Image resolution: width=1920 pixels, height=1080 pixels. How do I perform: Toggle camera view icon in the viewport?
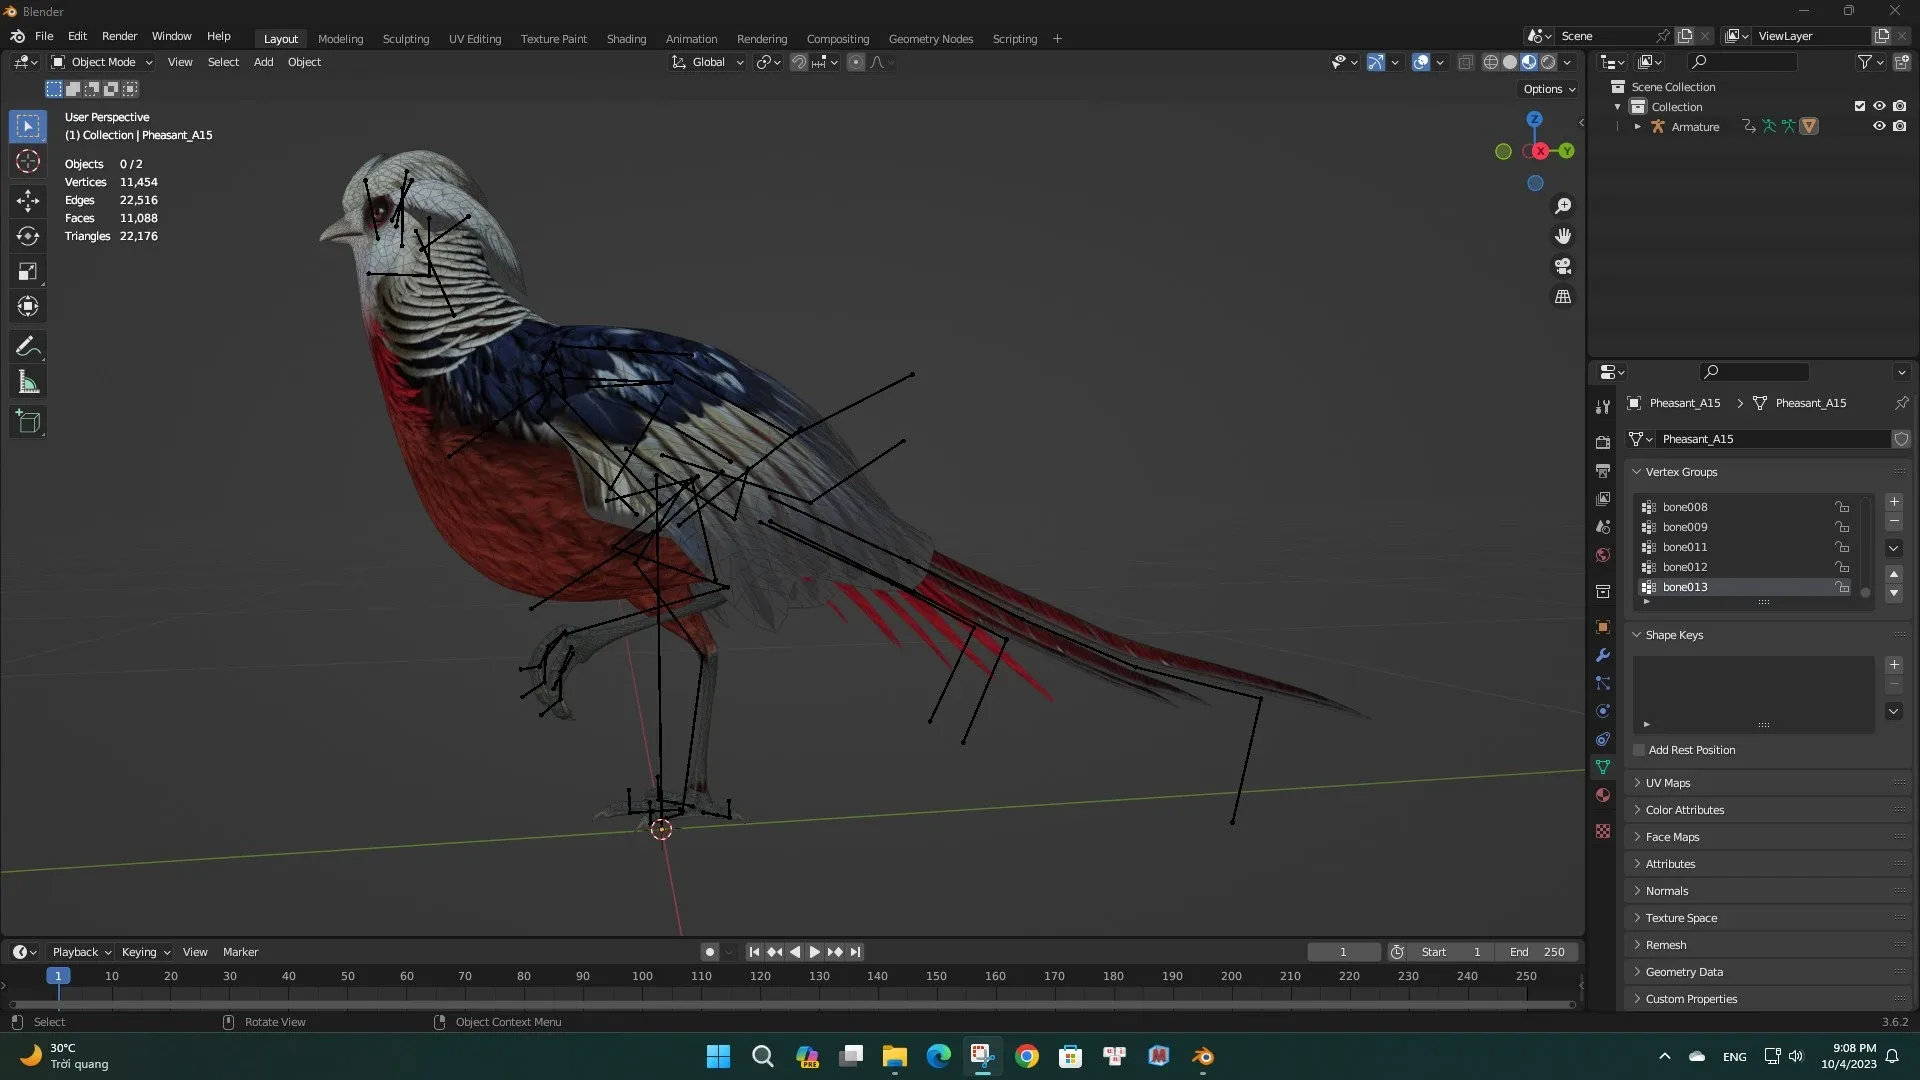tap(1563, 266)
